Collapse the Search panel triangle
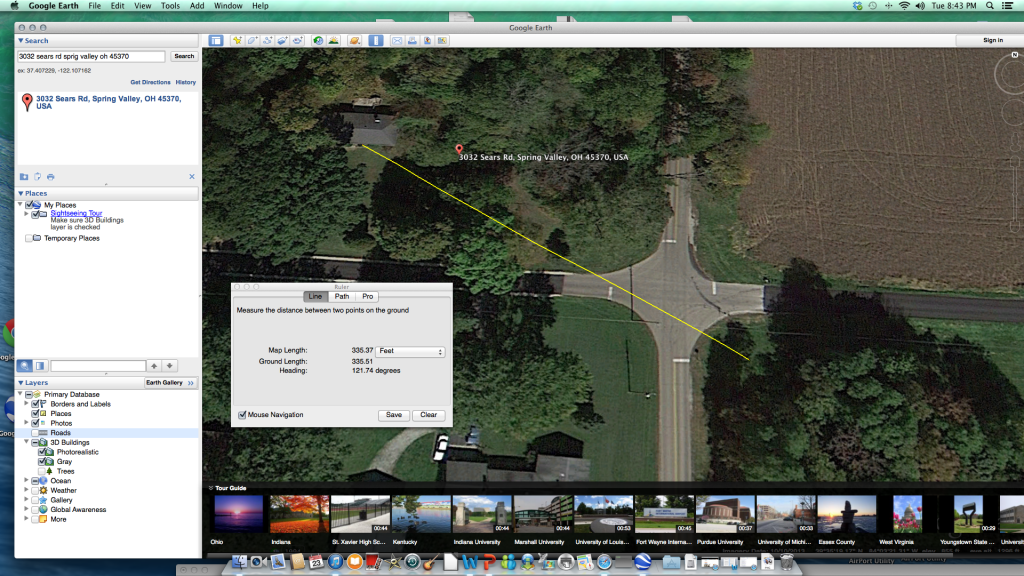The image size is (1024, 576). click(x=20, y=40)
